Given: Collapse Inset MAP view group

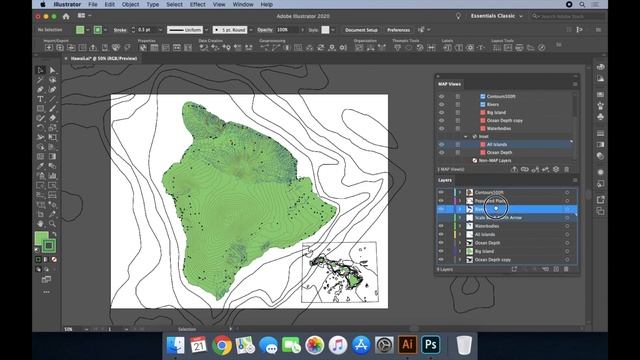Looking at the screenshot, I should (x=466, y=136).
